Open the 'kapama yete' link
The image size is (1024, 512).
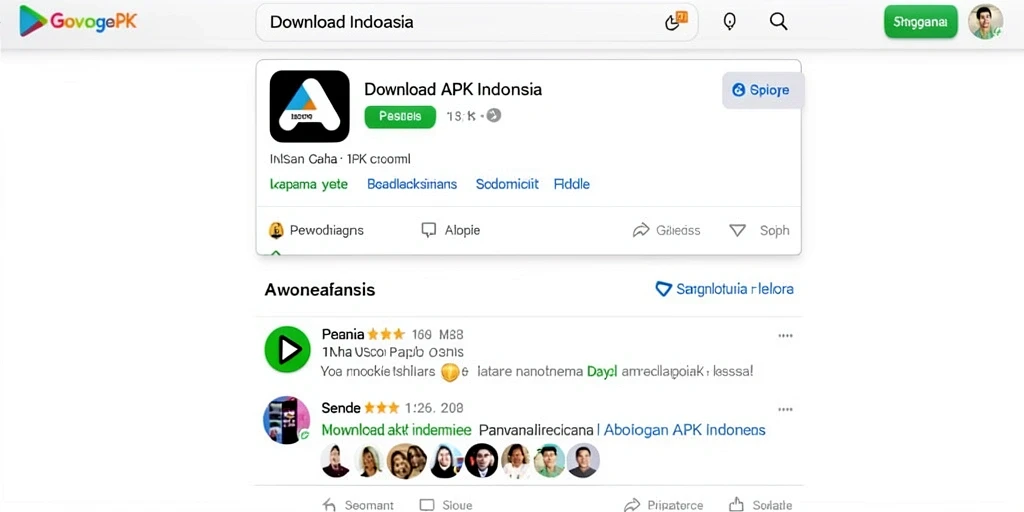click(x=308, y=184)
